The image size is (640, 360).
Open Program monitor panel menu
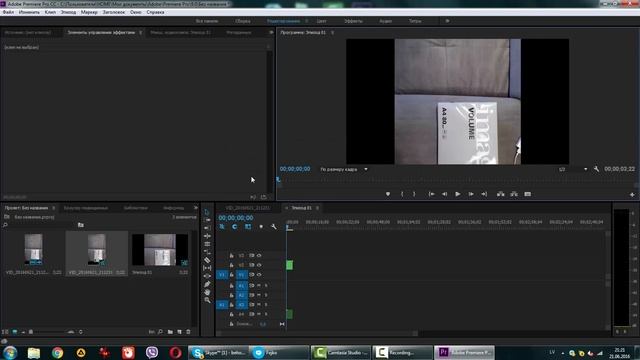[x=332, y=32]
